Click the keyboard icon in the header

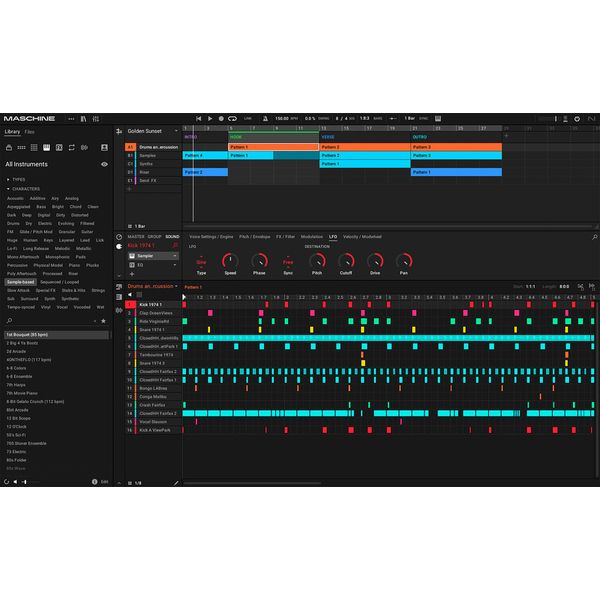pos(438,119)
